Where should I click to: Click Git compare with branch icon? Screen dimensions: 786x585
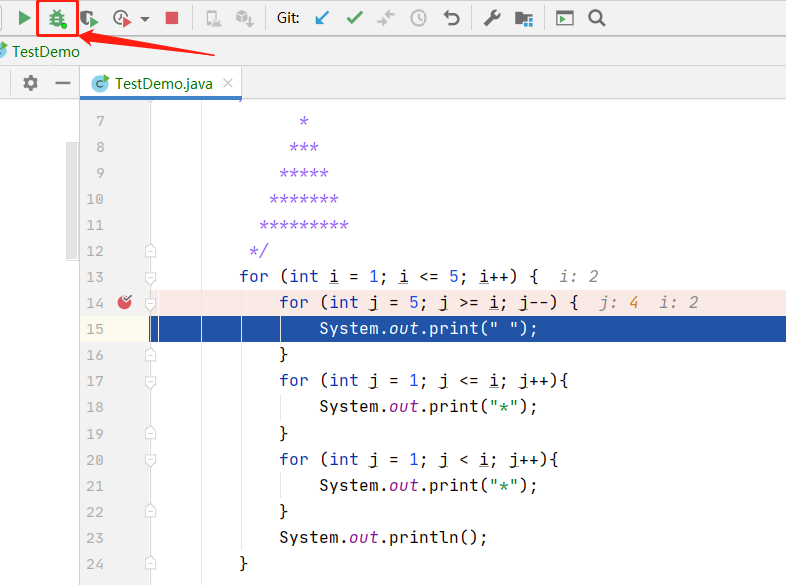[x=386, y=19]
